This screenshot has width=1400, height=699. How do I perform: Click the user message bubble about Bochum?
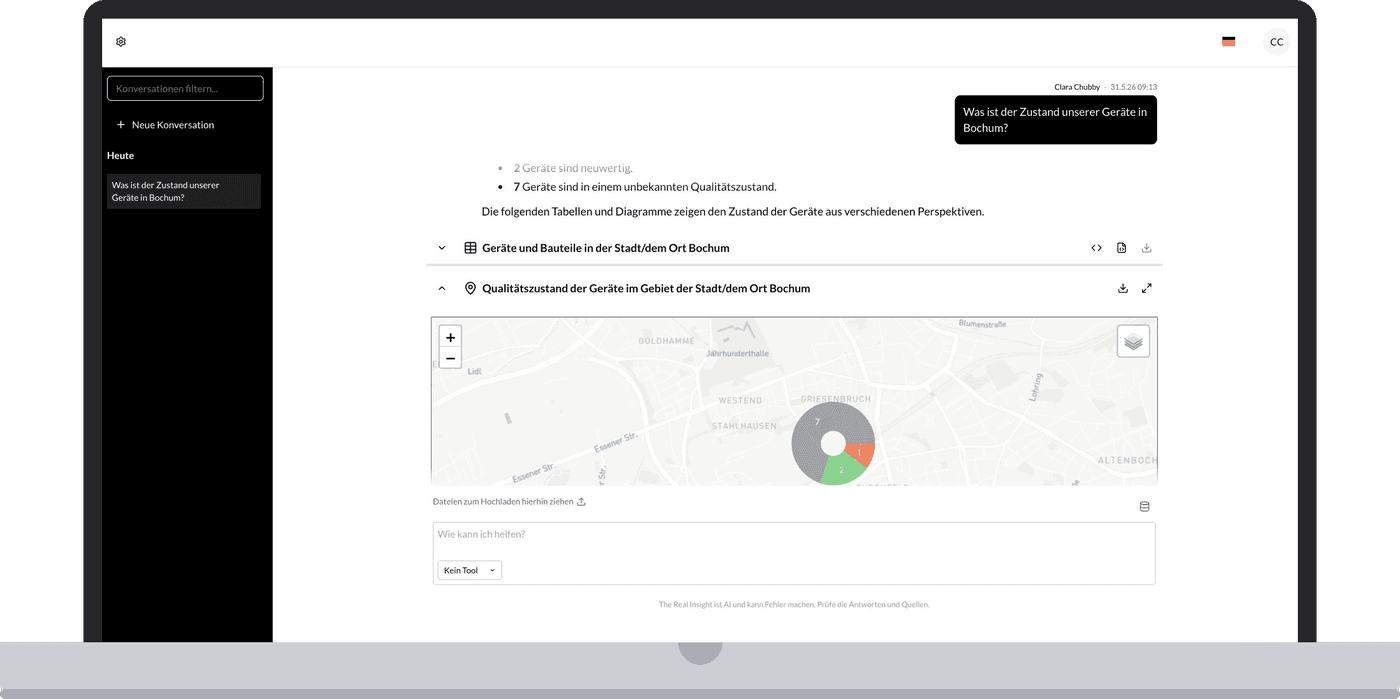[1055, 120]
